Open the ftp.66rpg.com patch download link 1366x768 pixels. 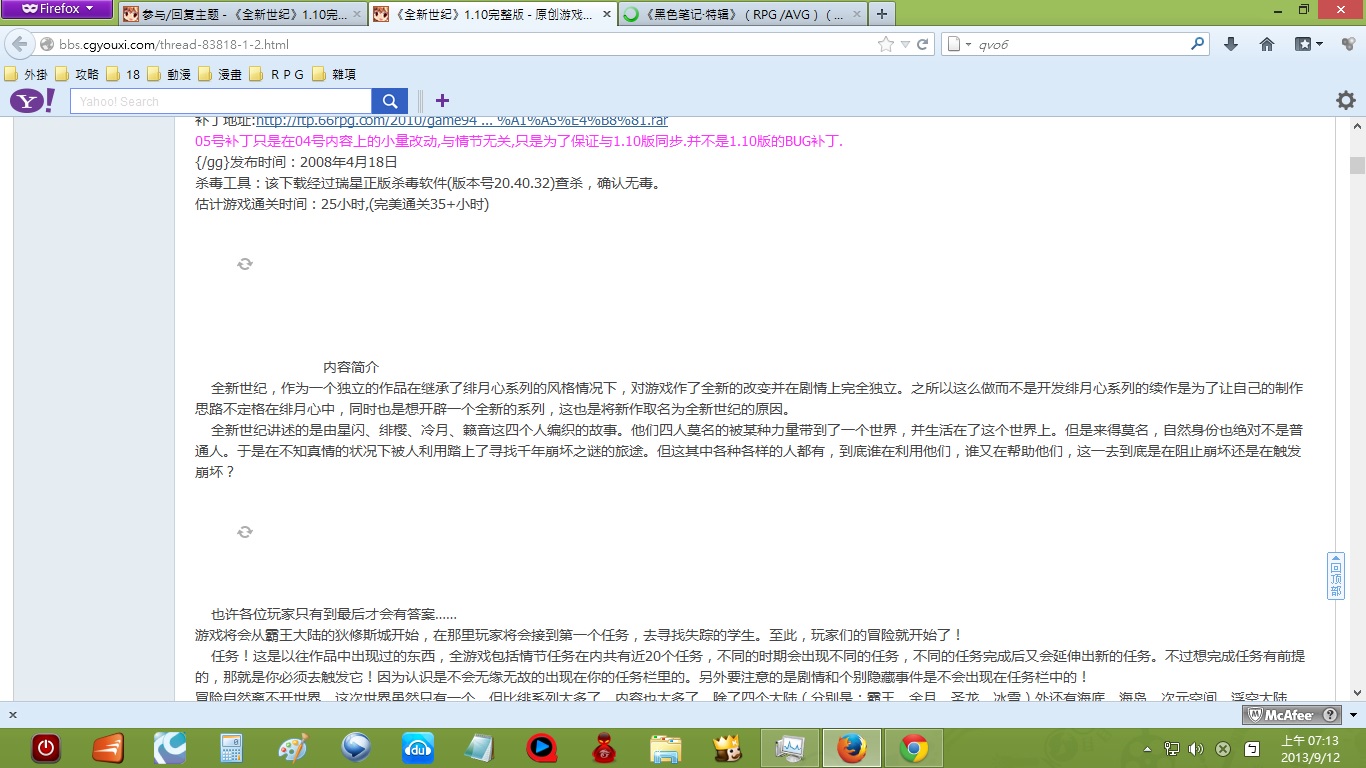(x=462, y=120)
